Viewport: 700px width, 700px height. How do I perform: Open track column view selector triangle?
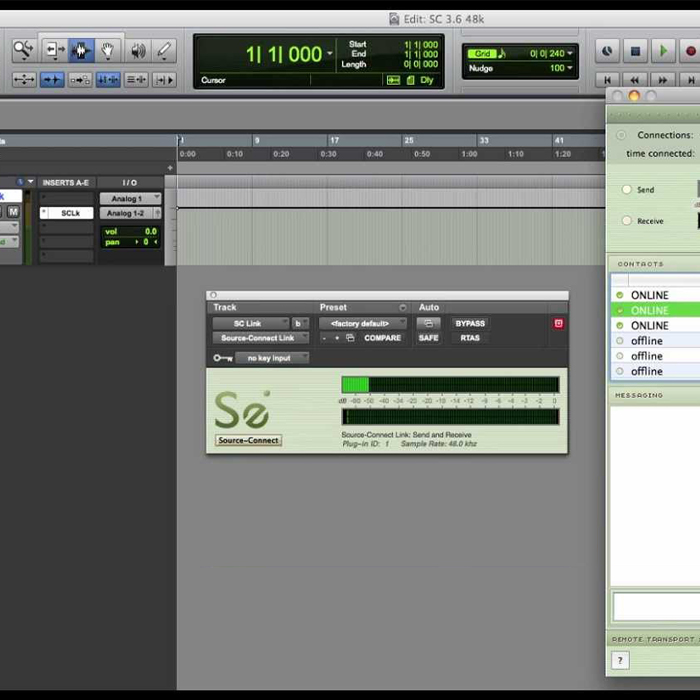click(30, 182)
